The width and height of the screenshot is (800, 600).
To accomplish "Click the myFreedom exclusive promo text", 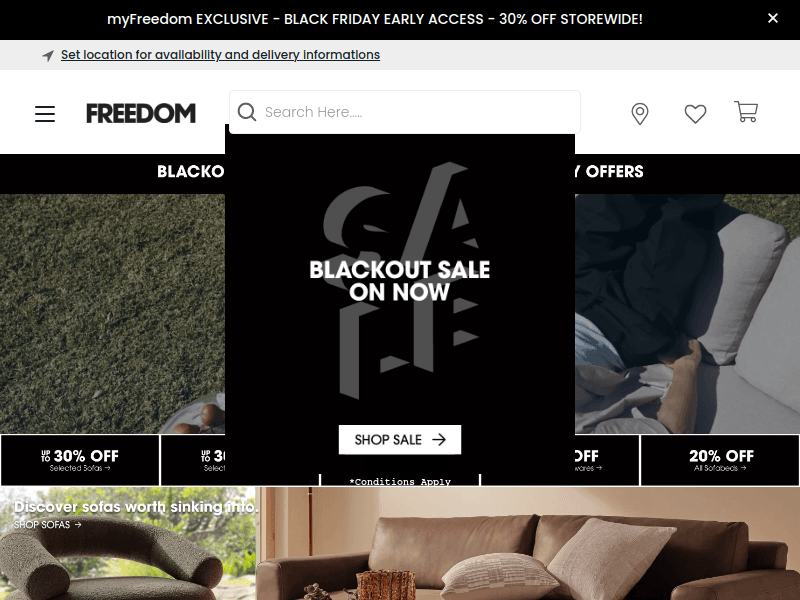I will pos(374,19).
